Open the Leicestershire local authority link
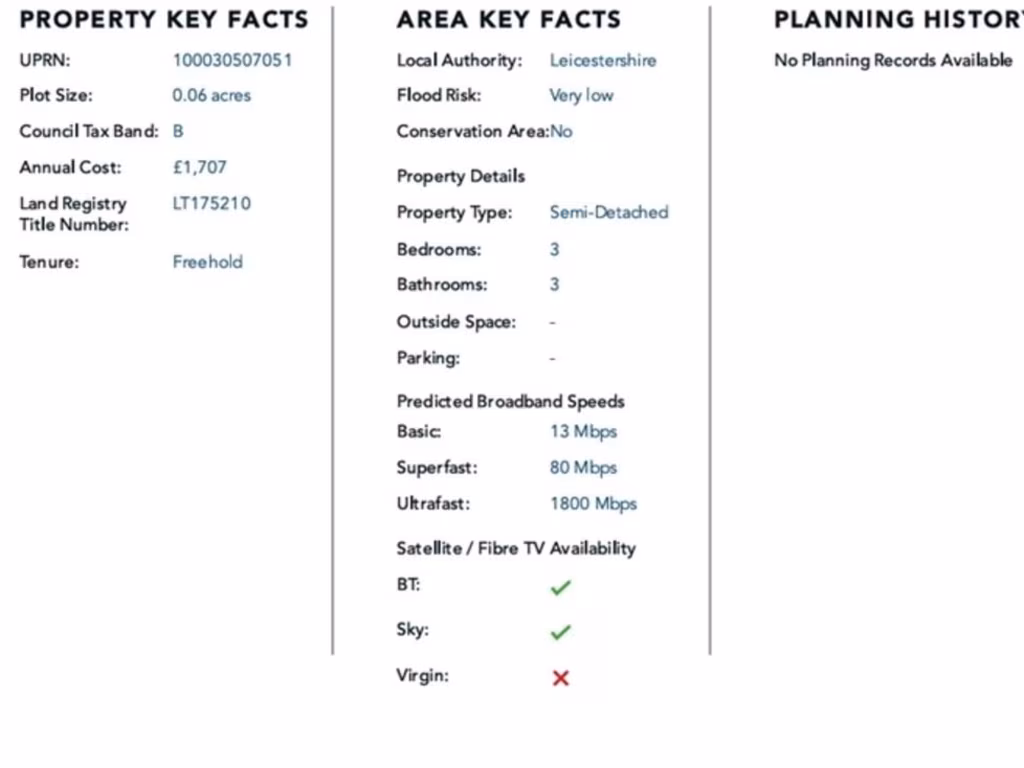This screenshot has width=1024, height=768. pos(603,60)
